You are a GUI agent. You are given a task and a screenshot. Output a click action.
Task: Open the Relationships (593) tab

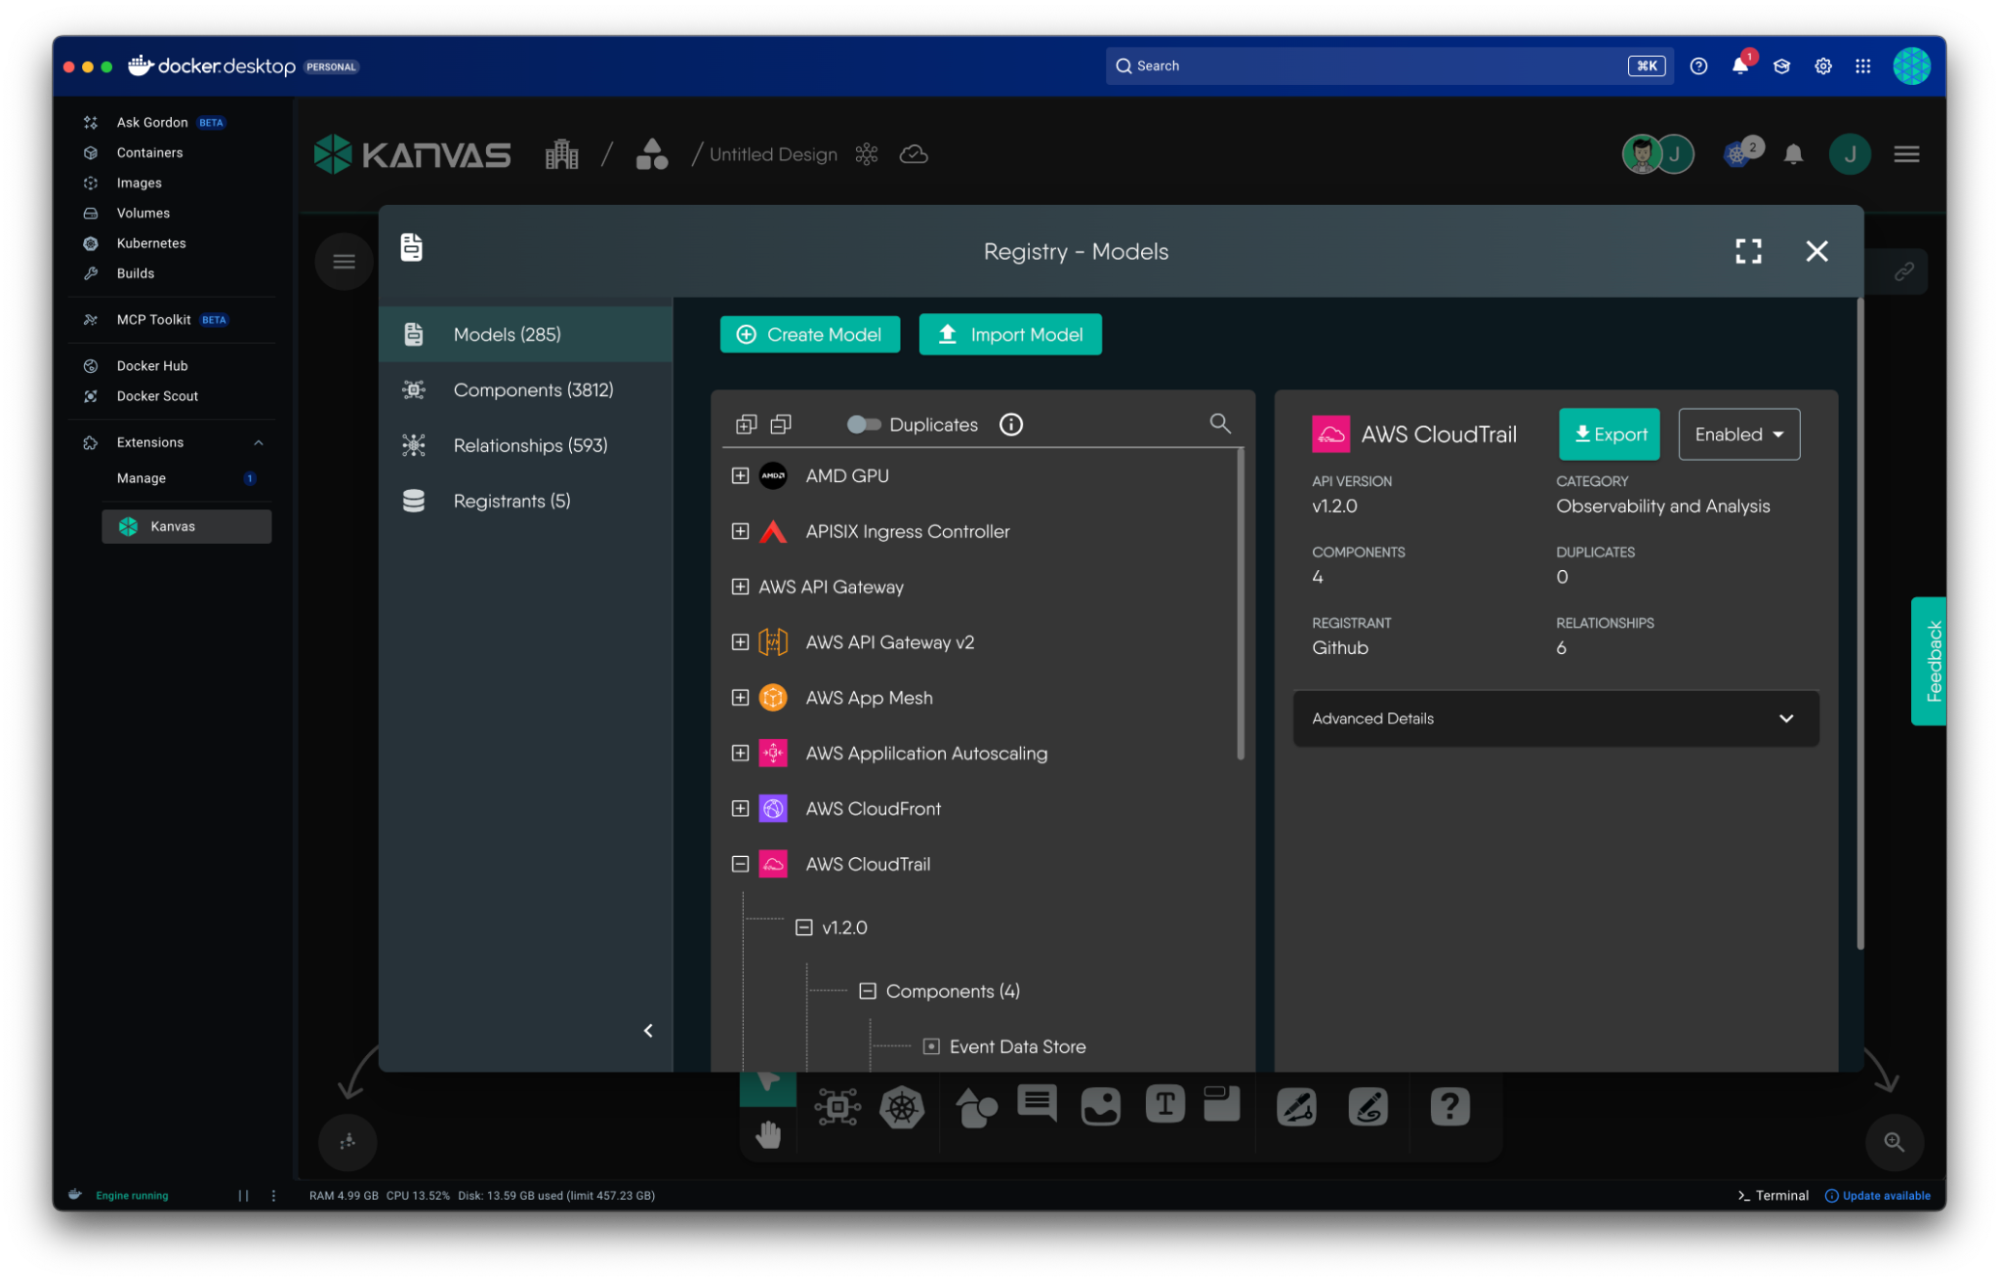(529, 446)
